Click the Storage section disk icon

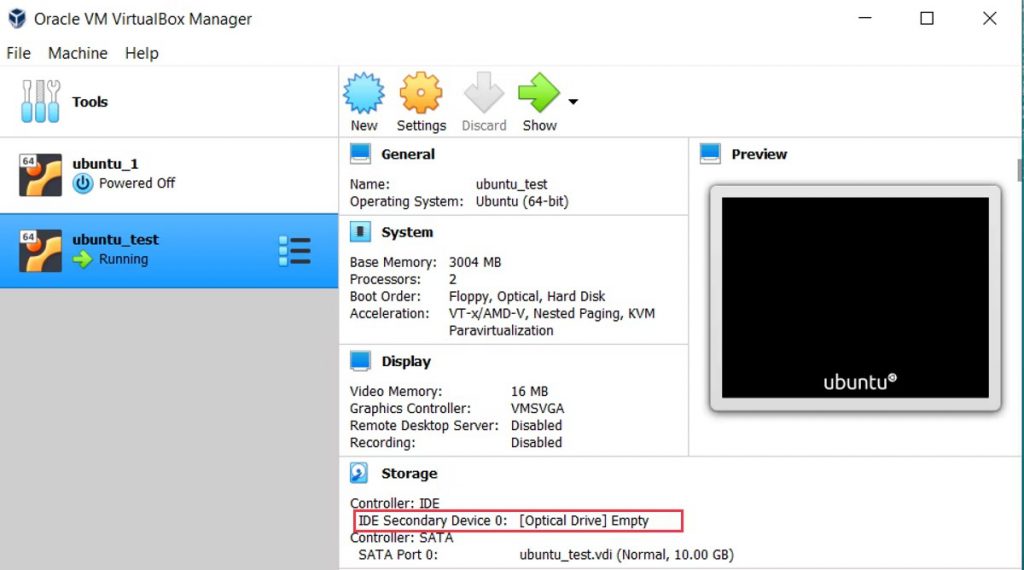tap(360, 473)
